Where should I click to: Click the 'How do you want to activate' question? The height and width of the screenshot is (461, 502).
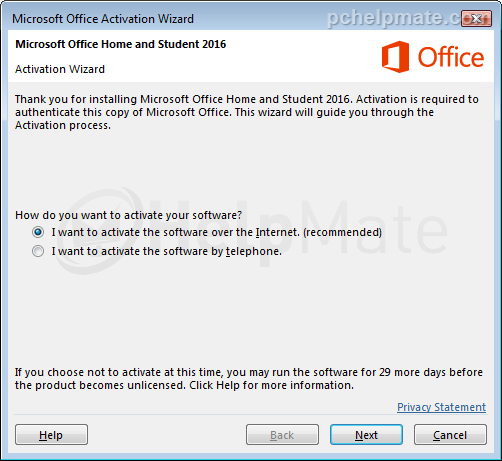[x=129, y=215]
